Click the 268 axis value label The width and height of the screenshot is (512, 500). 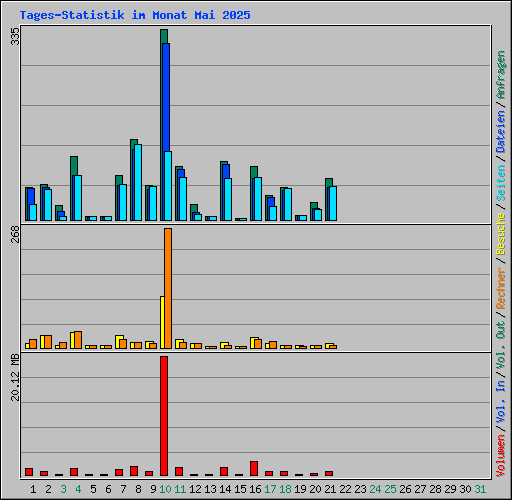[x=15, y=234]
